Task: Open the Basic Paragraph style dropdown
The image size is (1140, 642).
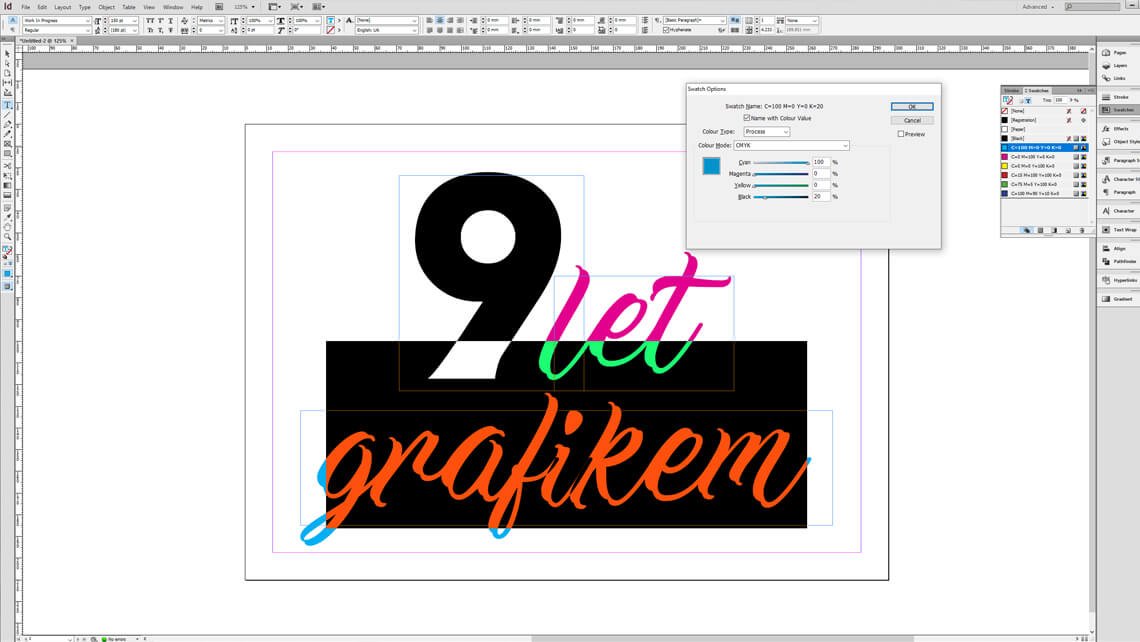Action: [x=694, y=20]
